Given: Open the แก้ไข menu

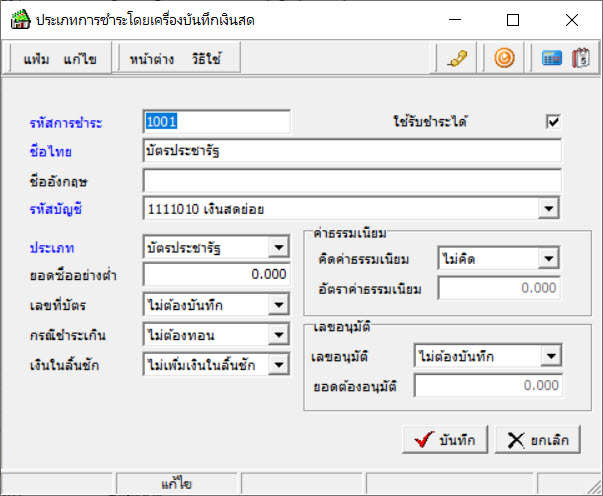Looking at the screenshot, I should pos(80,59).
